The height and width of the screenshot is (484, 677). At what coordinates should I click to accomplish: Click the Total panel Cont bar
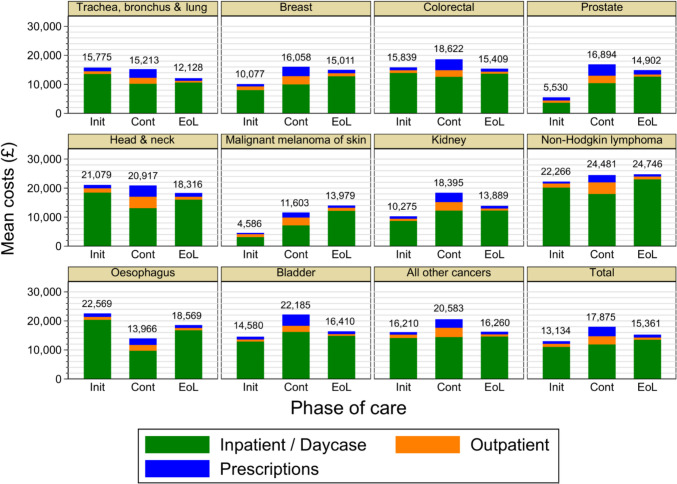[602, 353]
